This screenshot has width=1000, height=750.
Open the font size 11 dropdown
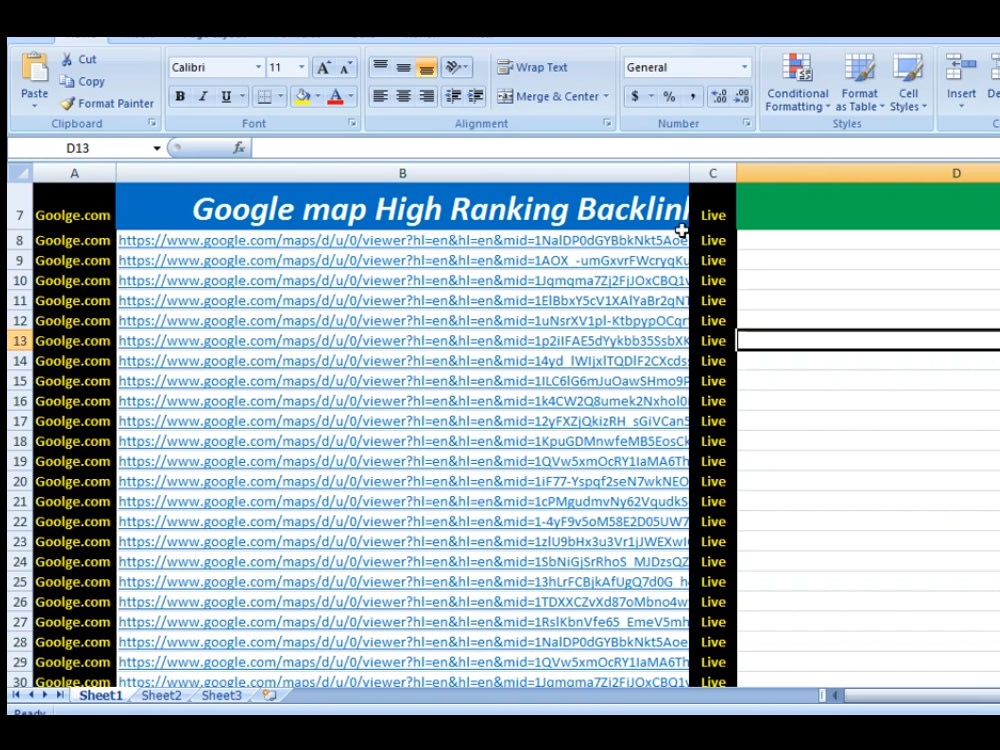pos(302,67)
